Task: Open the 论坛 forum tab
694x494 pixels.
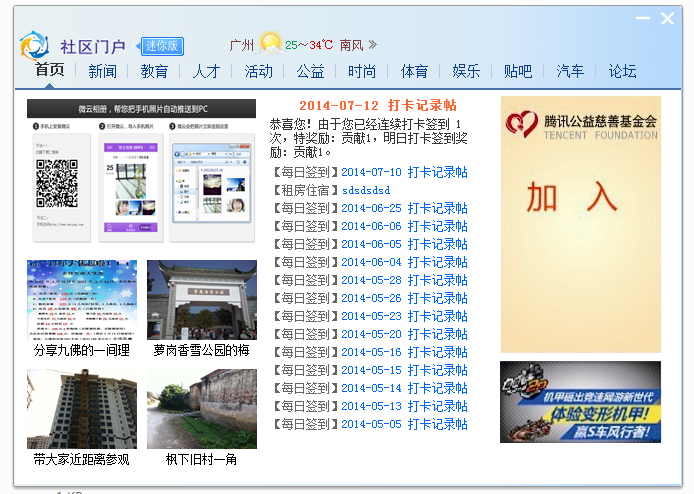Action: pyautogui.click(x=622, y=71)
